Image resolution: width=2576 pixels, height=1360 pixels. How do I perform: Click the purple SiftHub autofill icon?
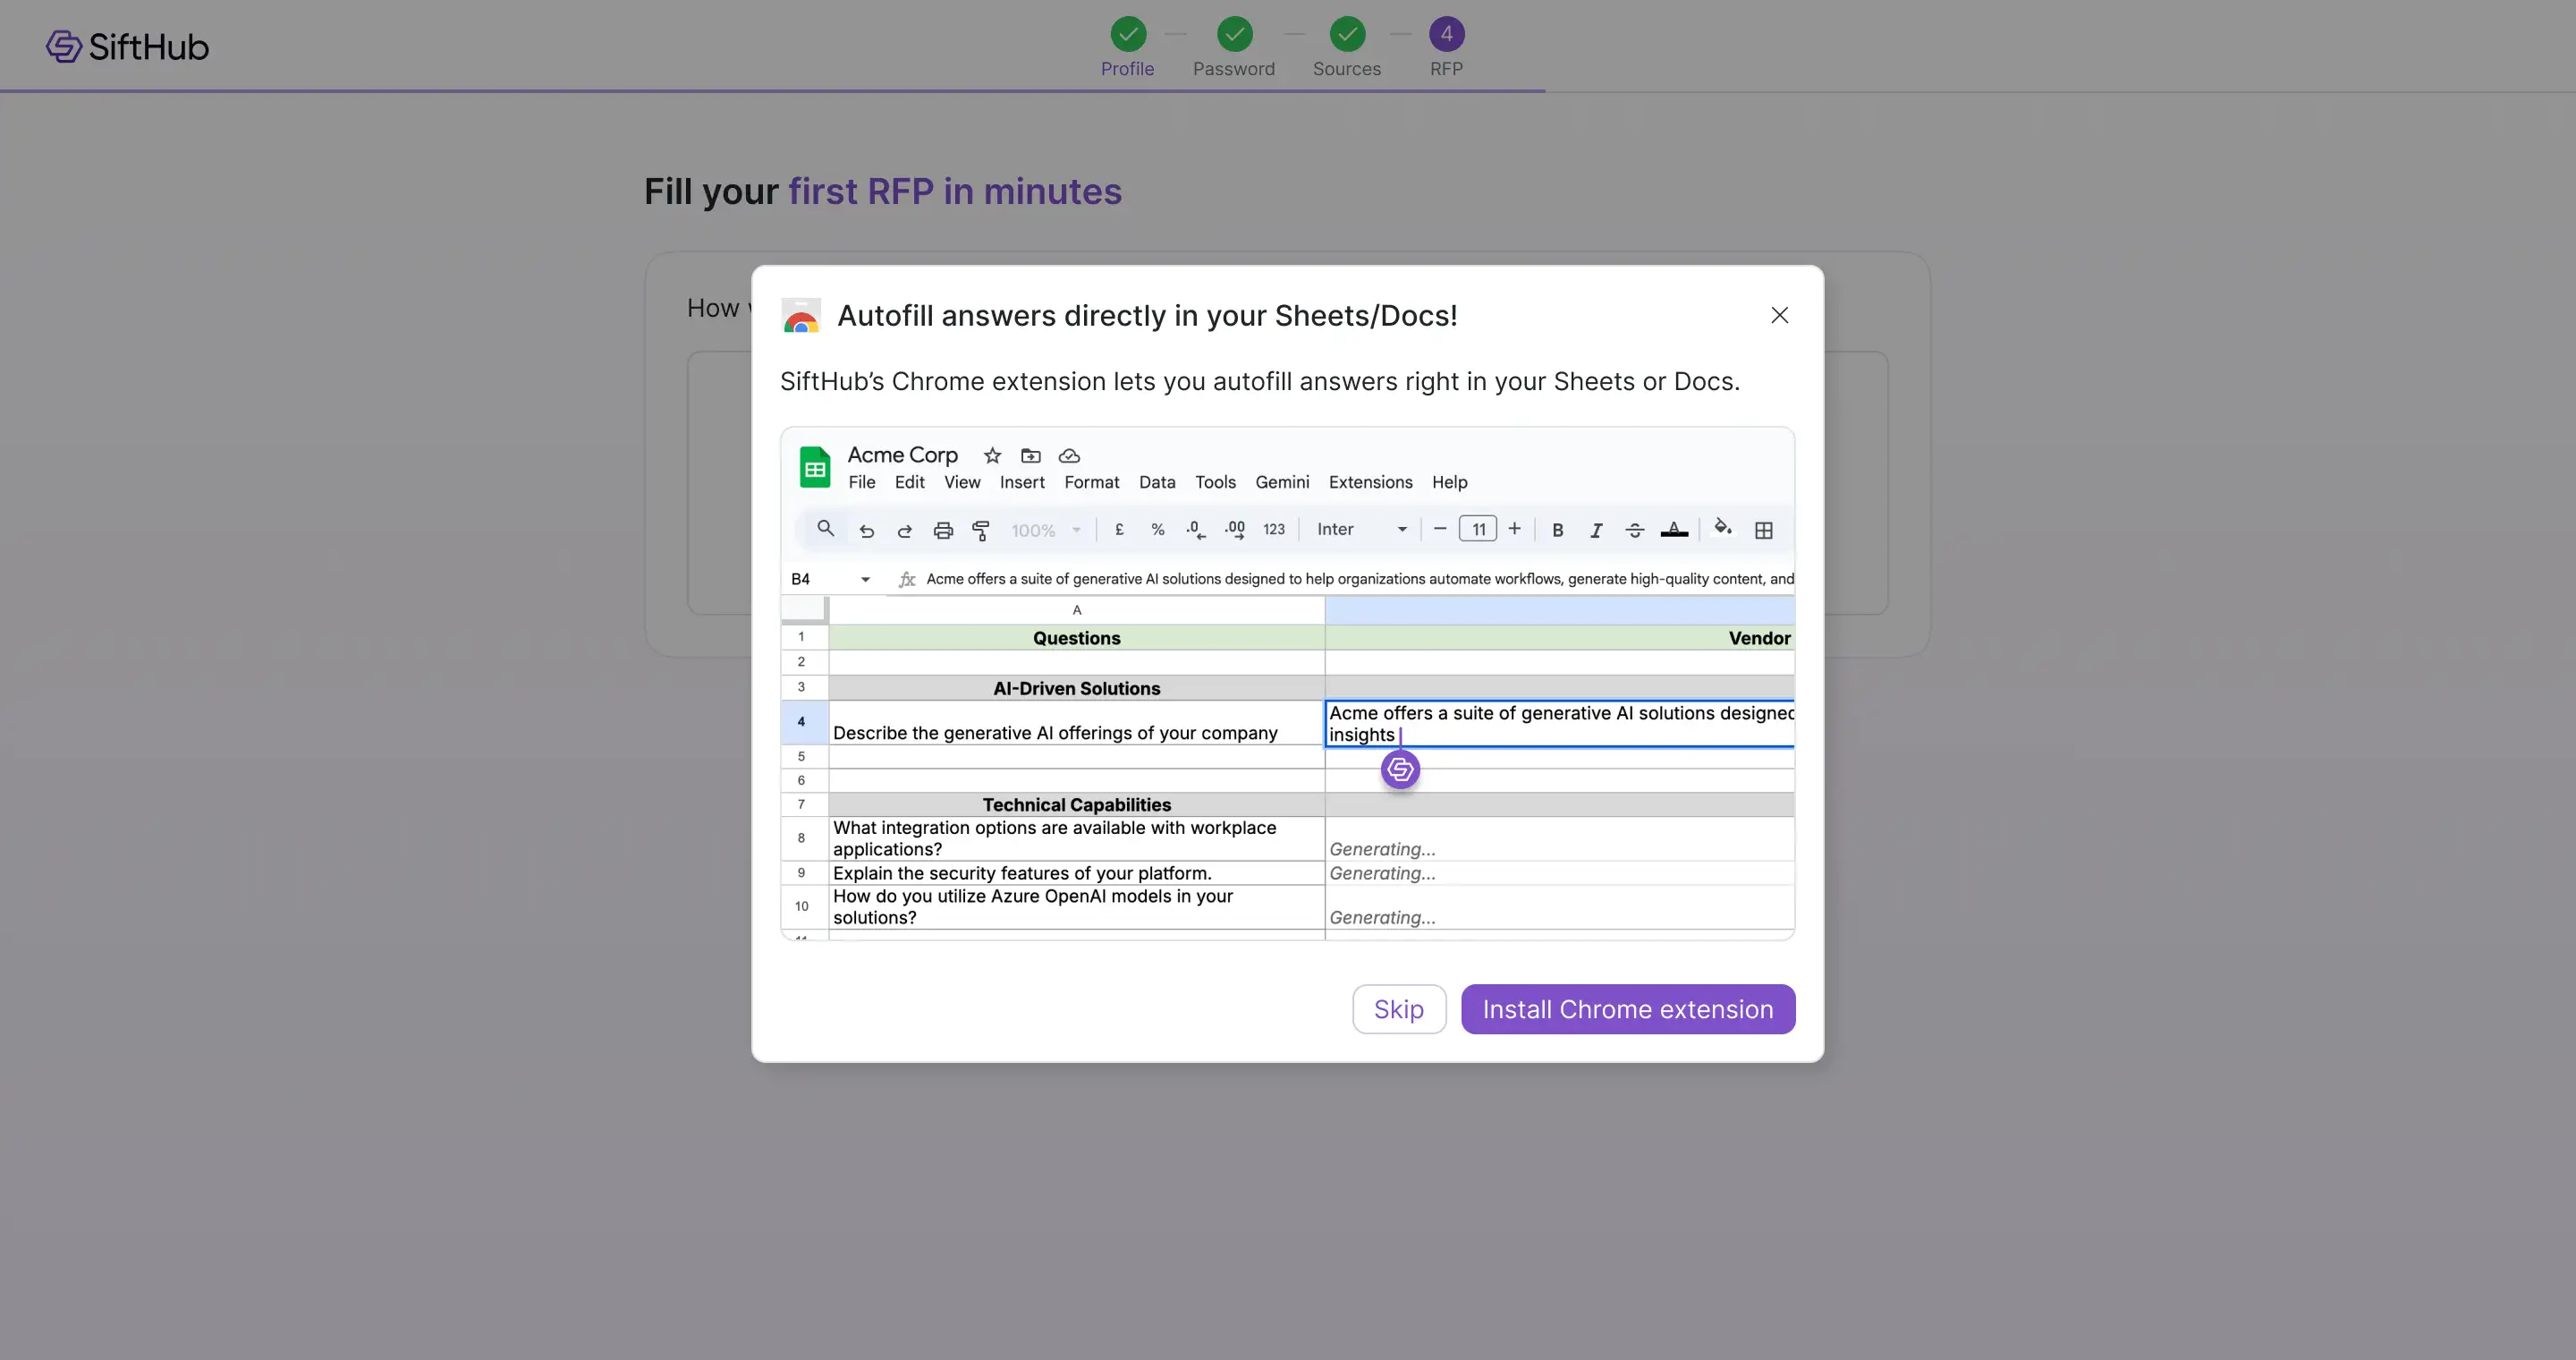pyautogui.click(x=1400, y=769)
